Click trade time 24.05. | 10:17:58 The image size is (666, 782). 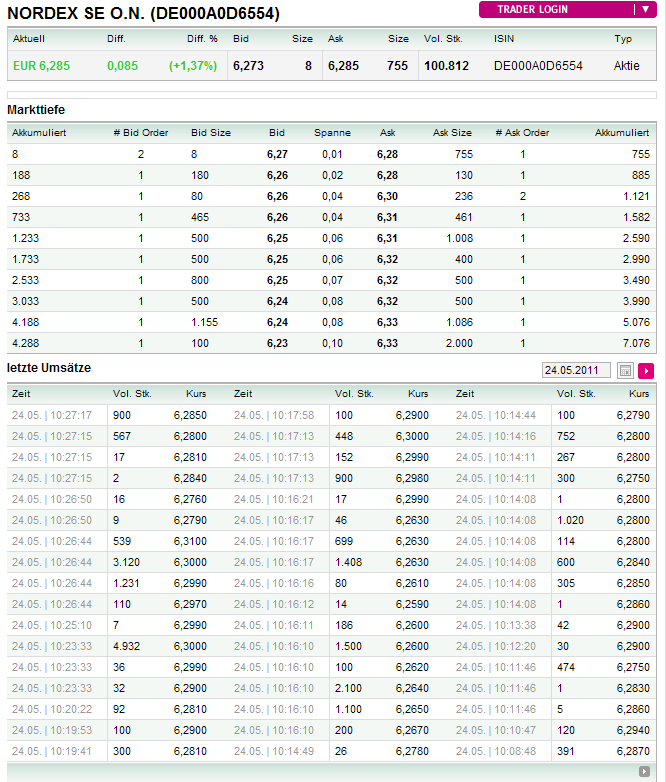point(274,415)
